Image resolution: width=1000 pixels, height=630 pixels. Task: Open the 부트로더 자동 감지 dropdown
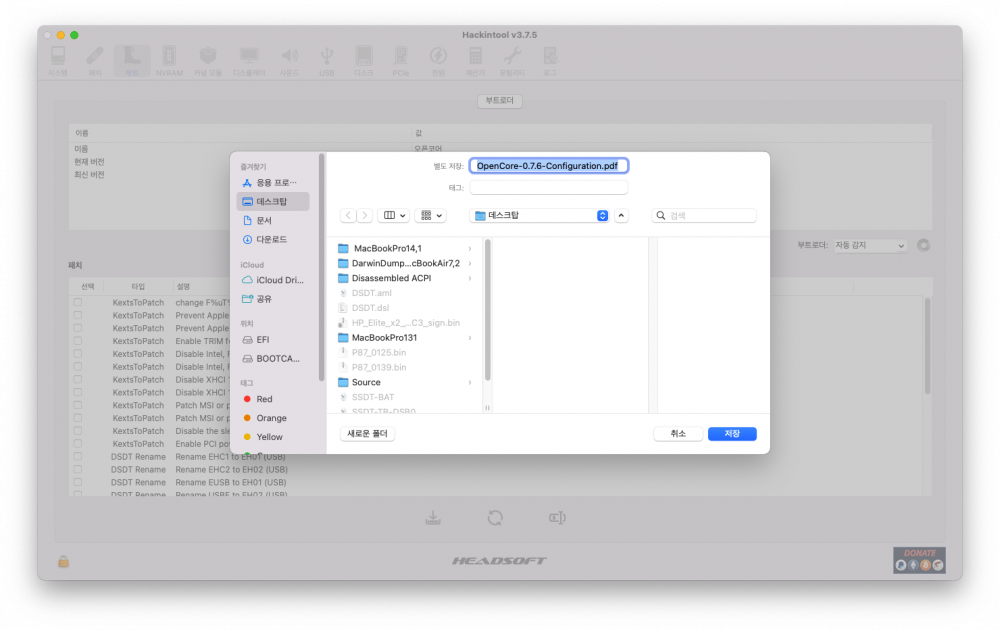click(x=871, y=245)
